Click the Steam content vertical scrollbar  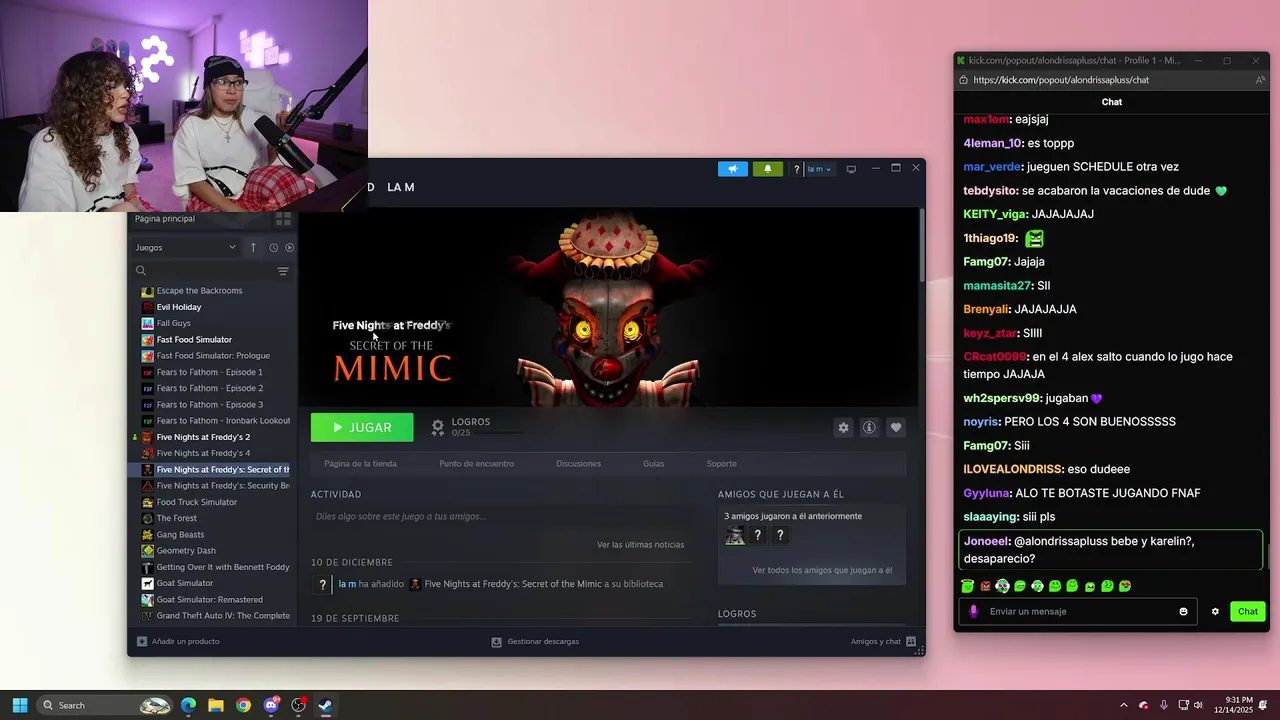(x=921, y=245)
